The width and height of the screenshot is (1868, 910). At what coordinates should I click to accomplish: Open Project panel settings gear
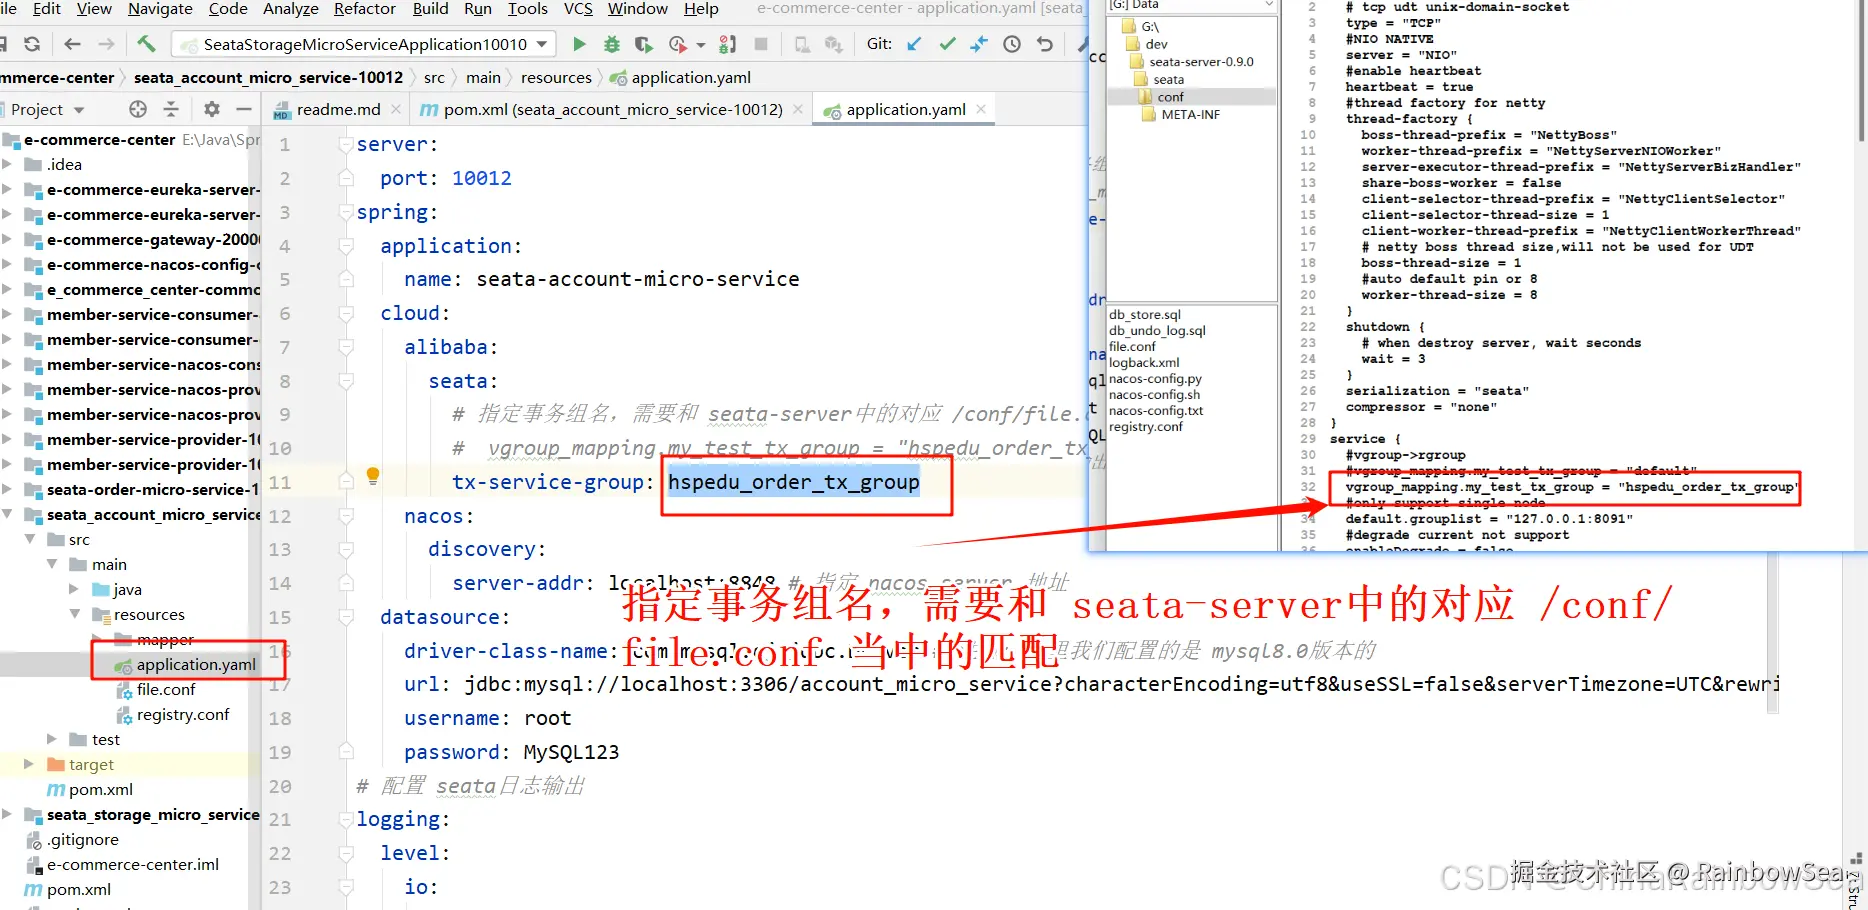211,109
